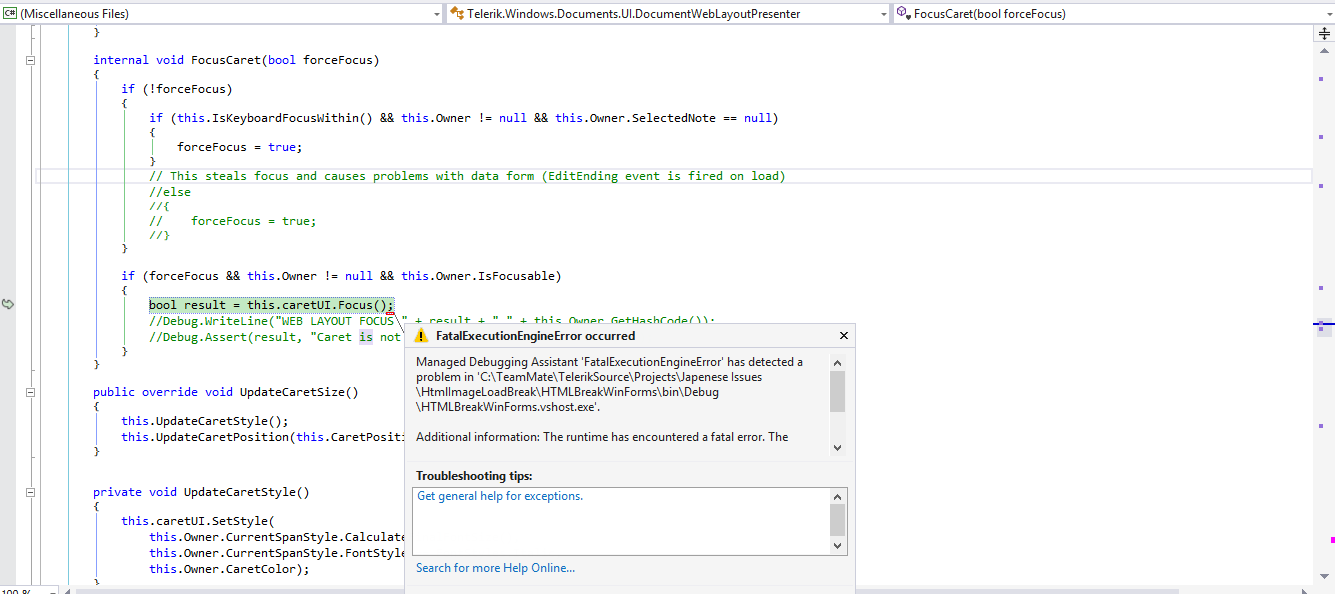Click the '// This steals focus' comment line

point(467,176)
